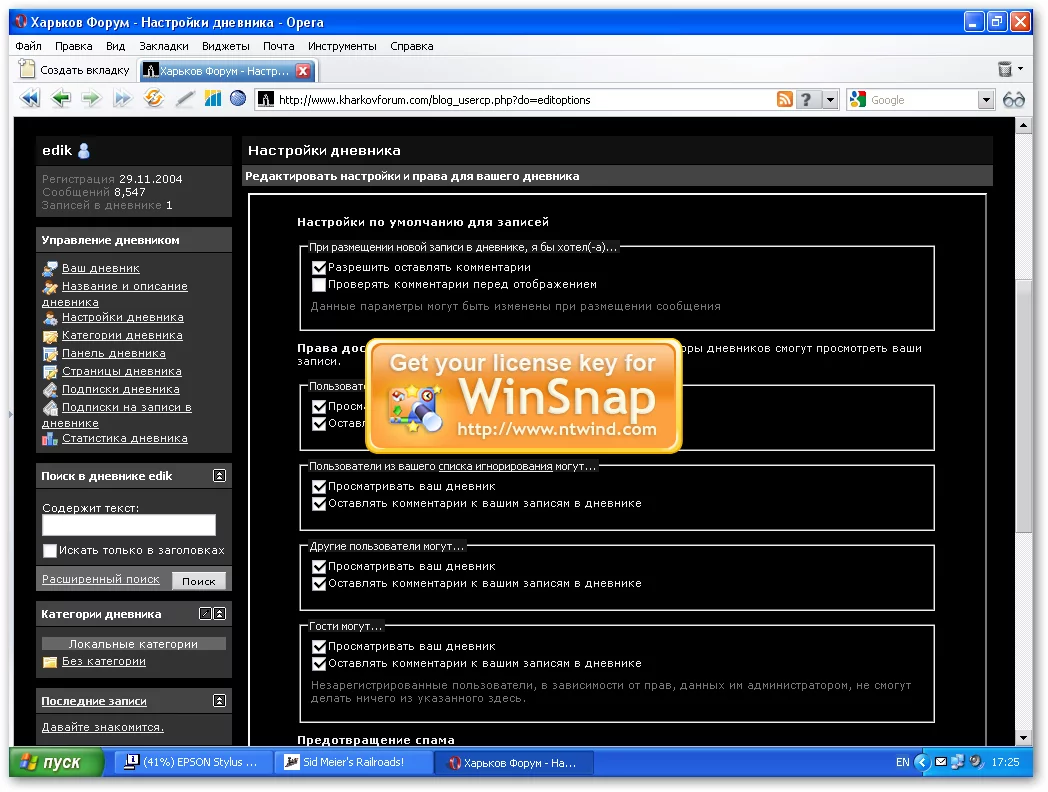Click the question mark security icon
1048x792 pixels.
coord(807,100)
